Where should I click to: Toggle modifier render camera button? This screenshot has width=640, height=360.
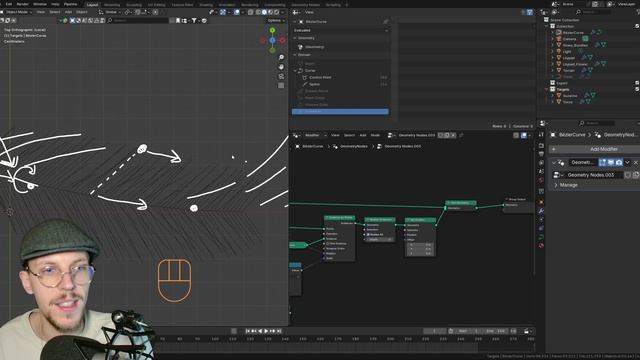click(619, 162)
